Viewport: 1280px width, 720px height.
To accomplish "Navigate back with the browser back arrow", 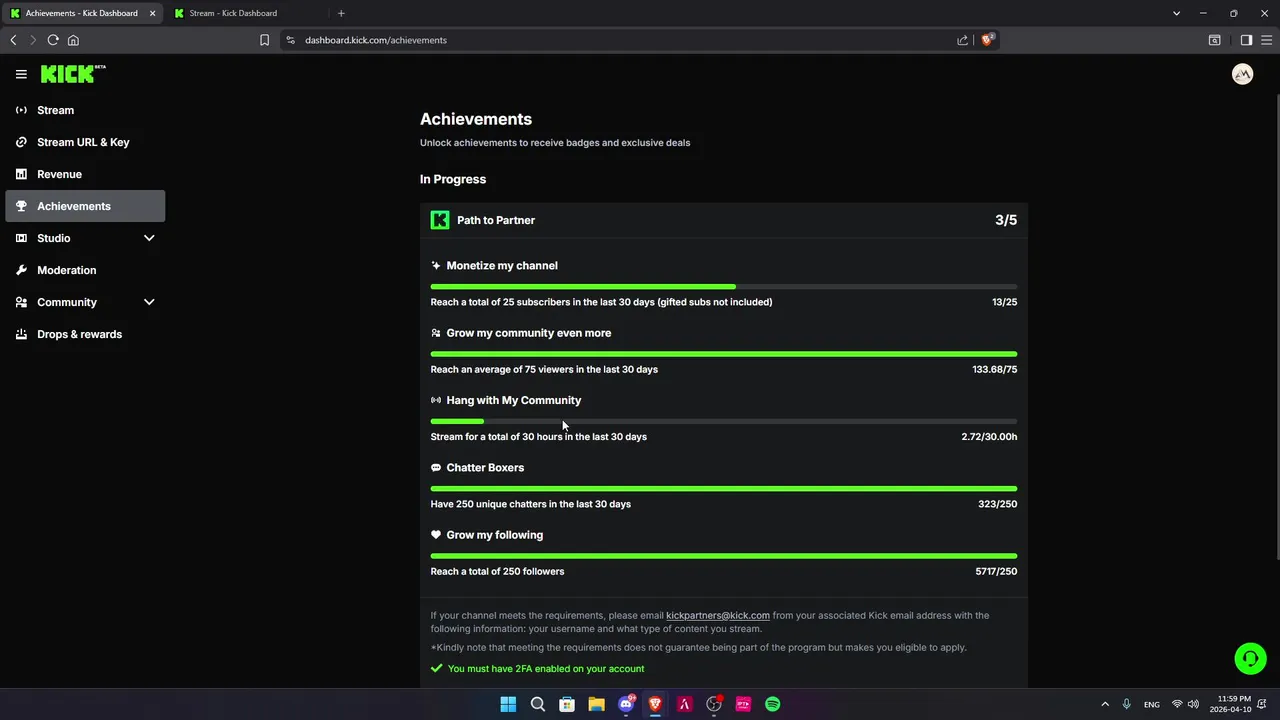I will click(13, 40).
